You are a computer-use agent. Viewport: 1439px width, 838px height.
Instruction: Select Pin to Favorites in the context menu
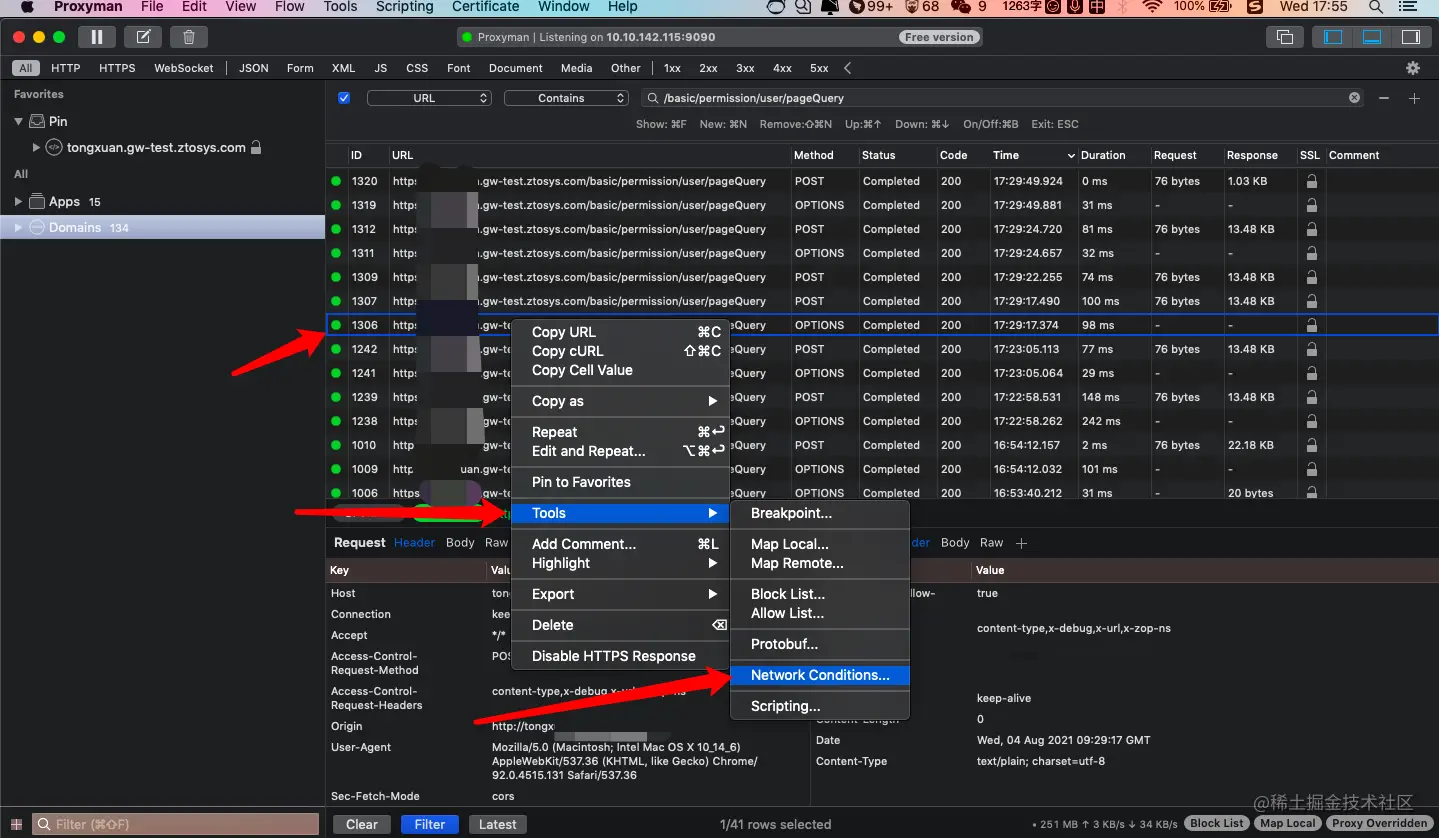pyautogui.click(x=620, y=482)
